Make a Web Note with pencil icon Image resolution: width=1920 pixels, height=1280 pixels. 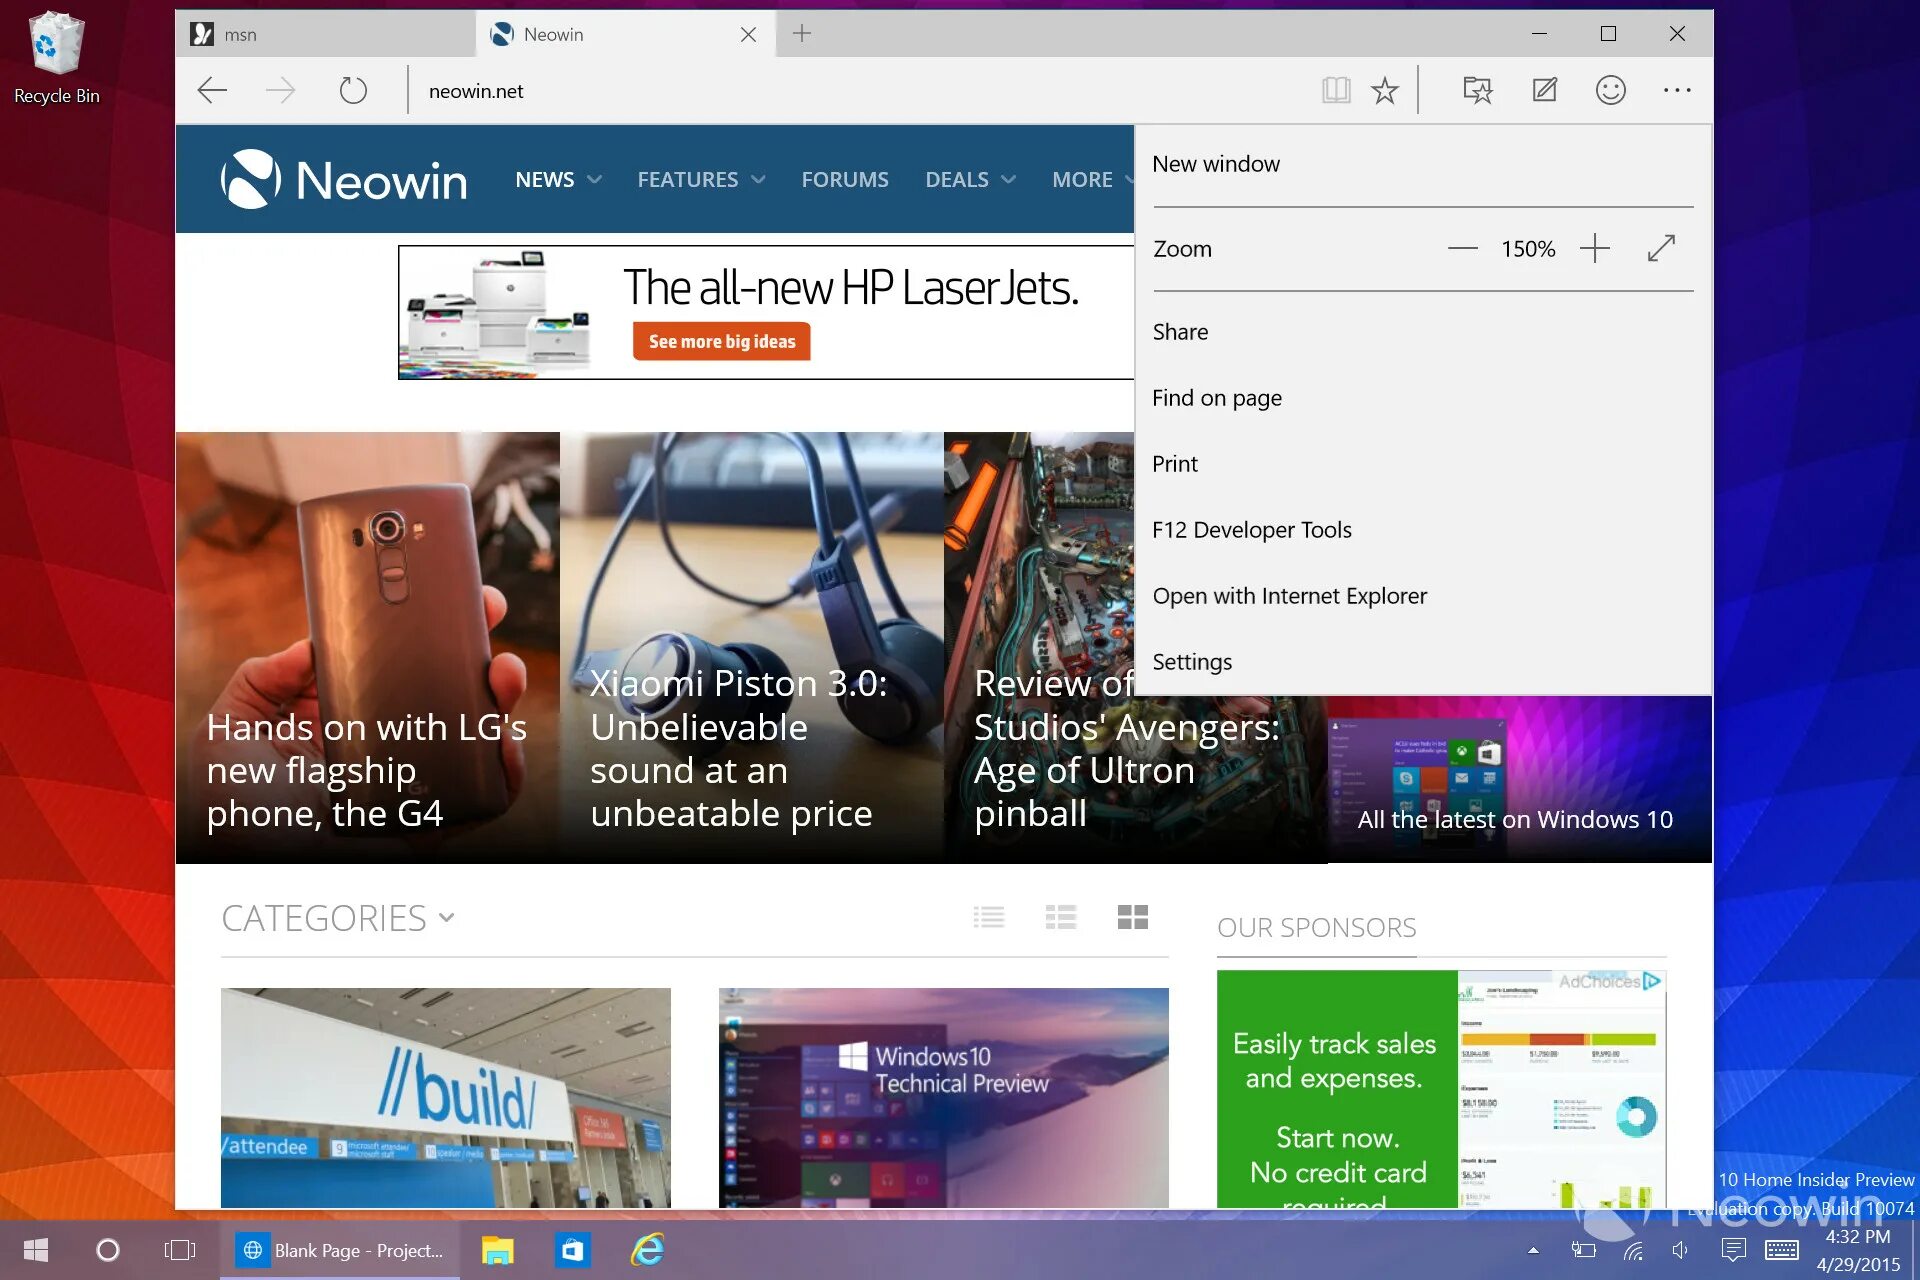[x=1544, y=91]
